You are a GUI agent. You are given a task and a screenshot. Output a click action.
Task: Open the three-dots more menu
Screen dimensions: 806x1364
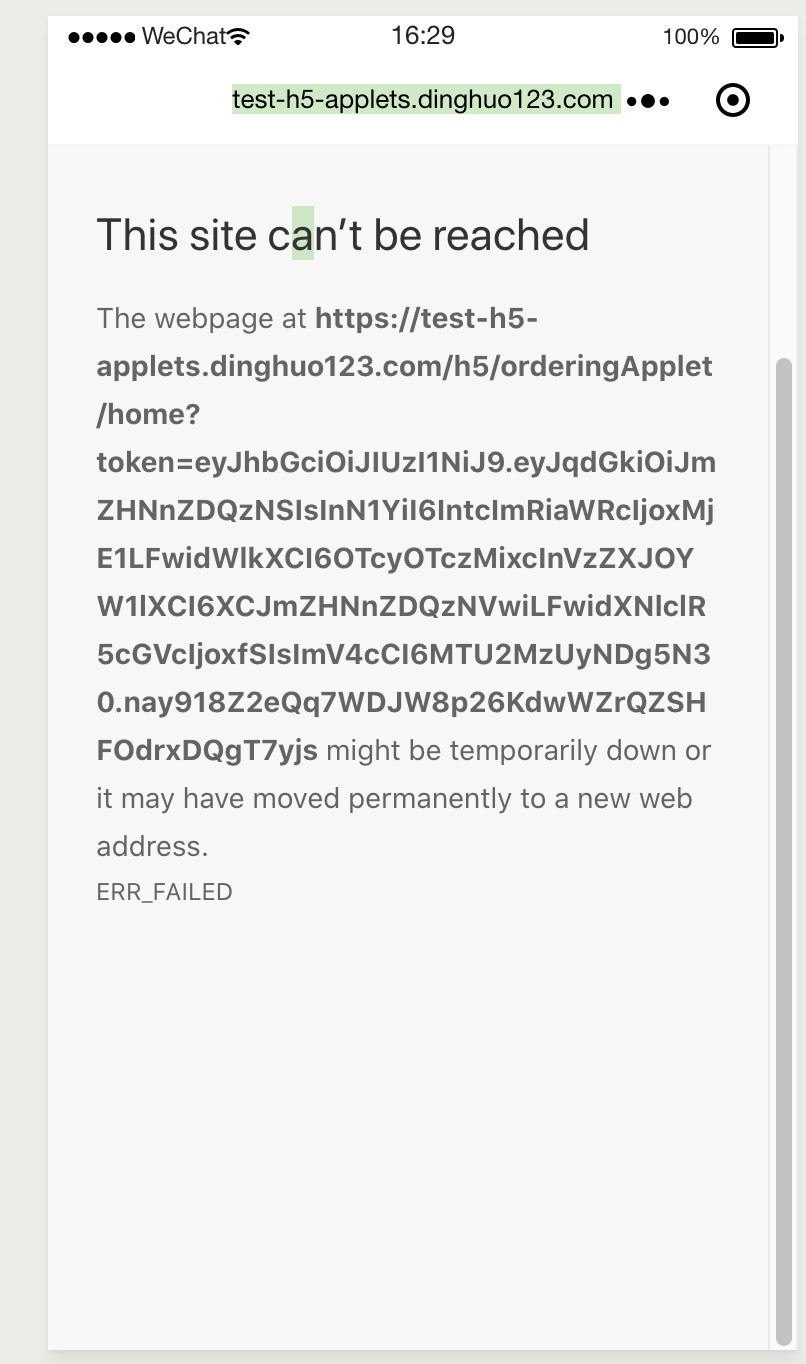pyautogui.click(x=648, y=101)
